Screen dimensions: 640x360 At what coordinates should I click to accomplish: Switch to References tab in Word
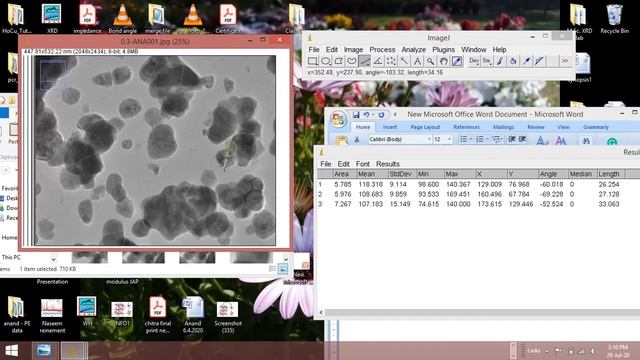tap(466, 127)
